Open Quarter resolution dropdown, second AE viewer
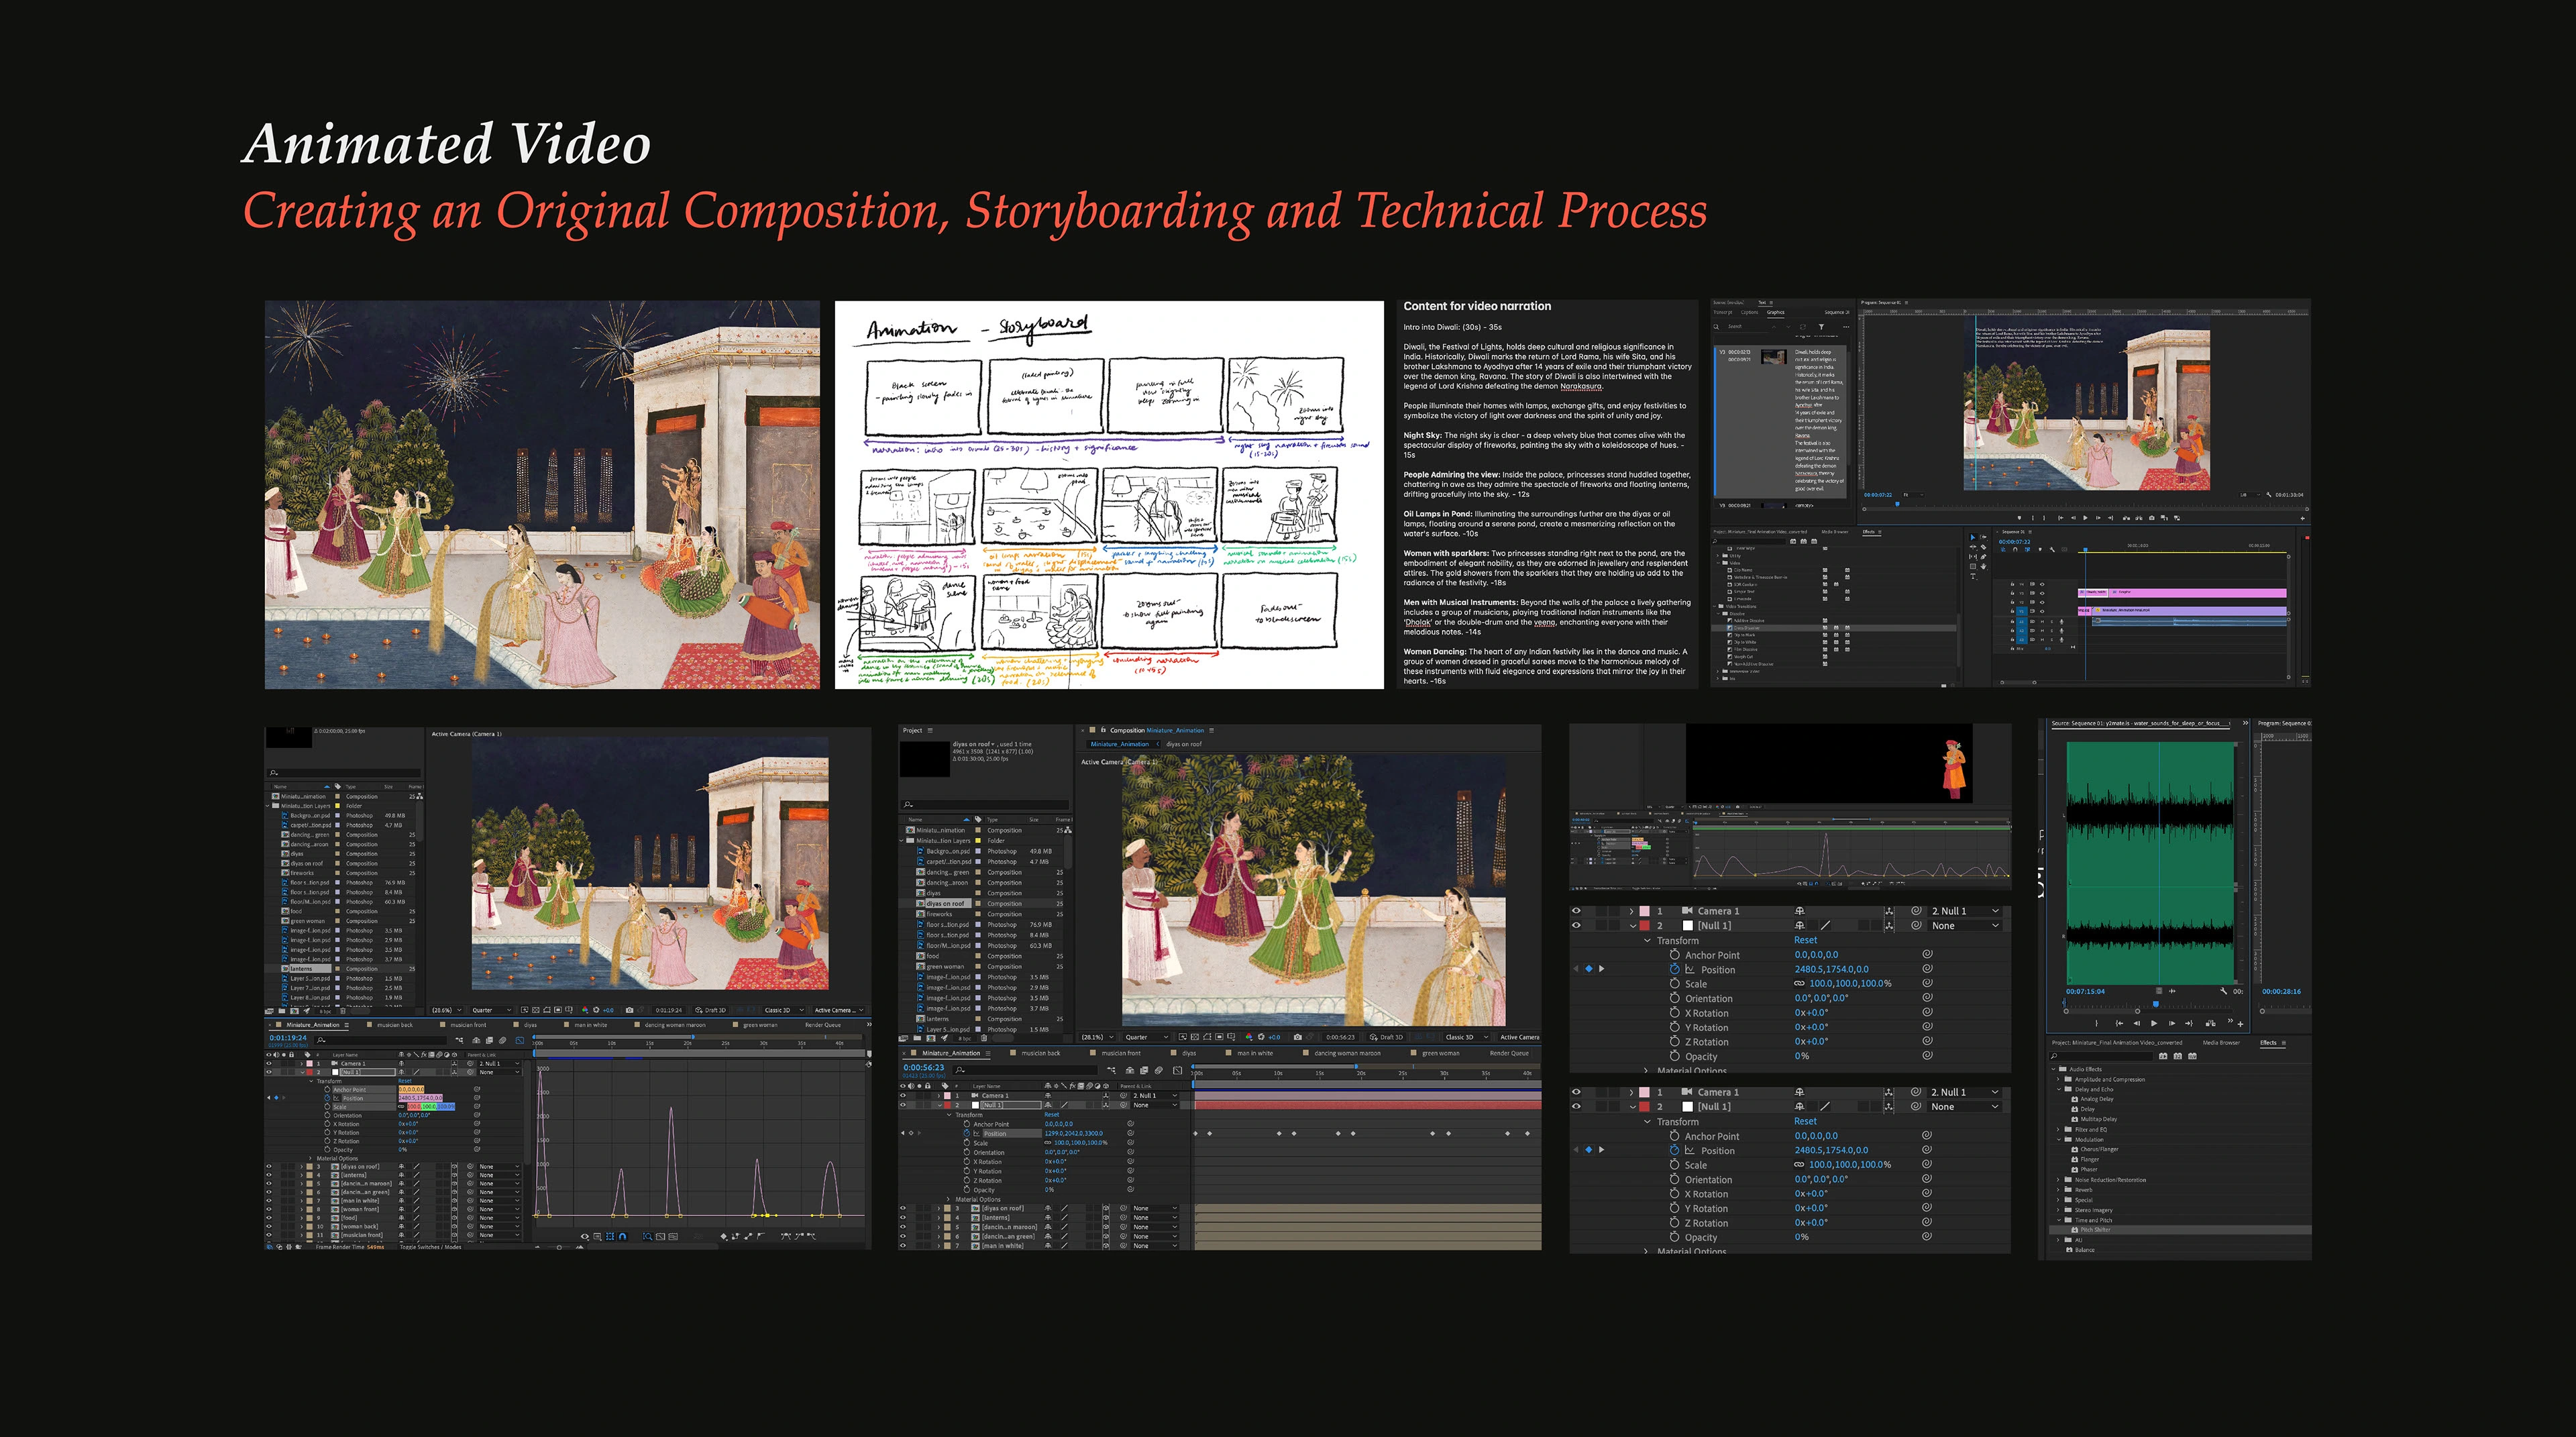 [1147, 1037]
